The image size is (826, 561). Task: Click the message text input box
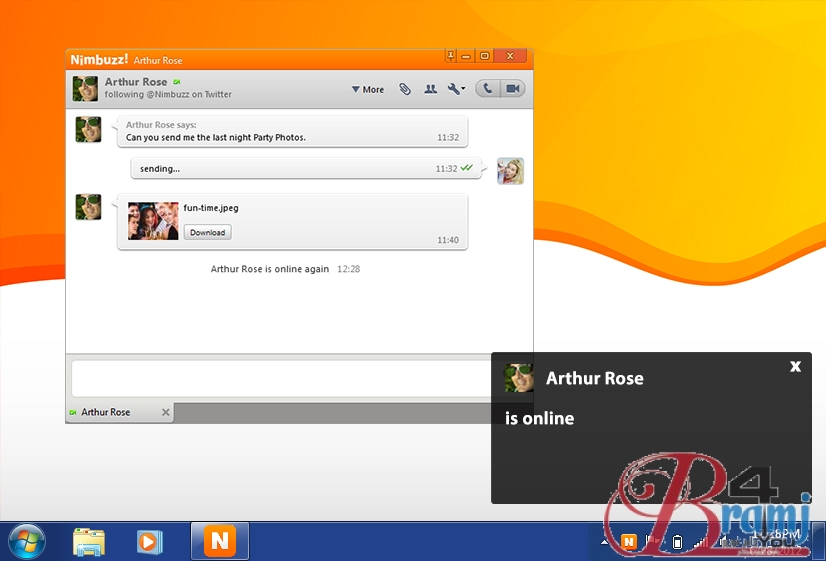pyautogui.click(x=280, y=379)
